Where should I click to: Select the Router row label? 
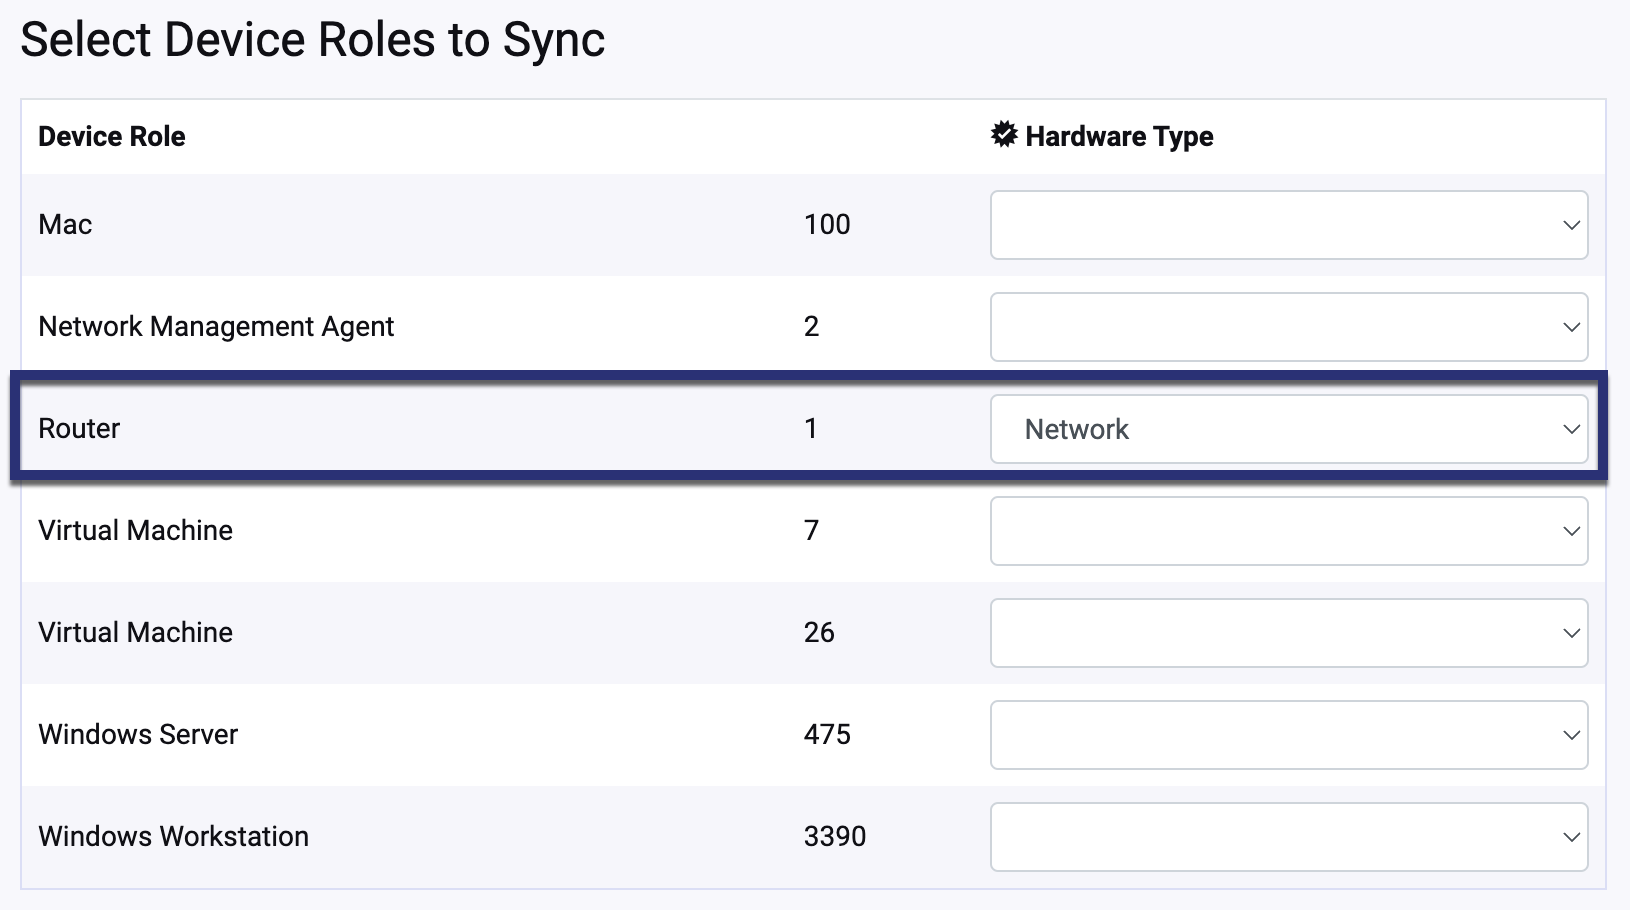coord(79,428)
